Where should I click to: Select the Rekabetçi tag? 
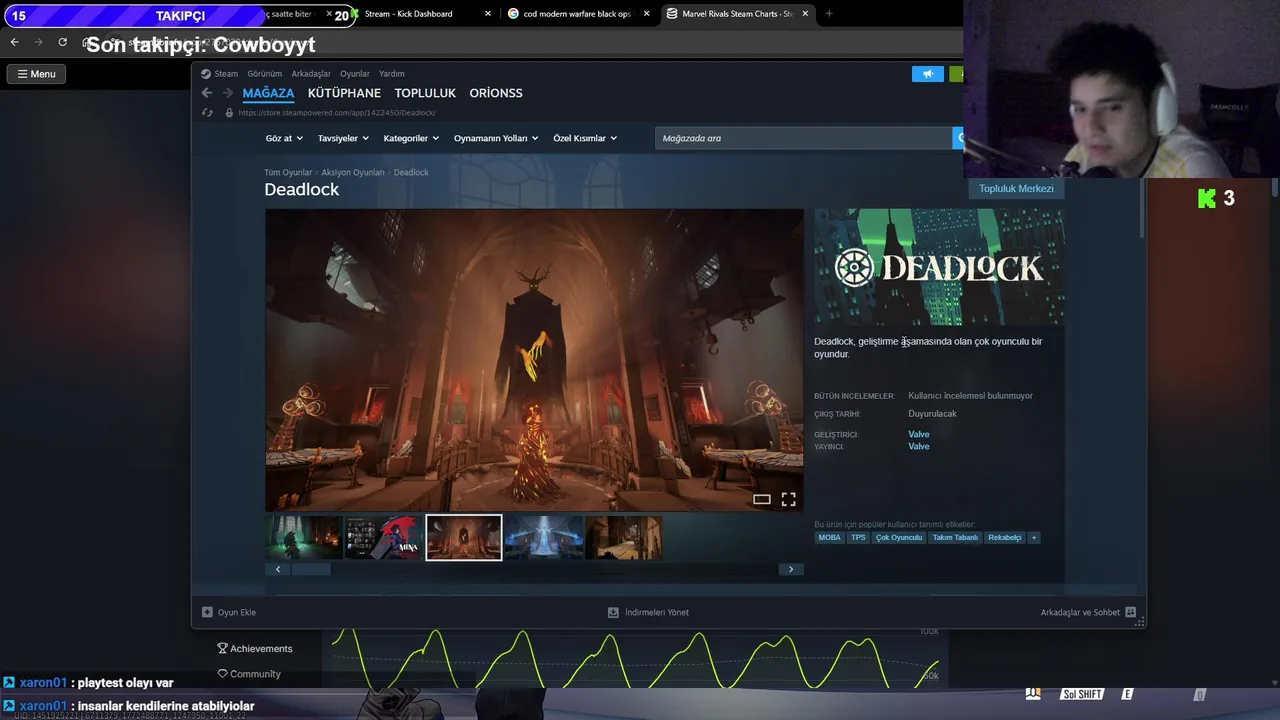tap(1005, 537)
